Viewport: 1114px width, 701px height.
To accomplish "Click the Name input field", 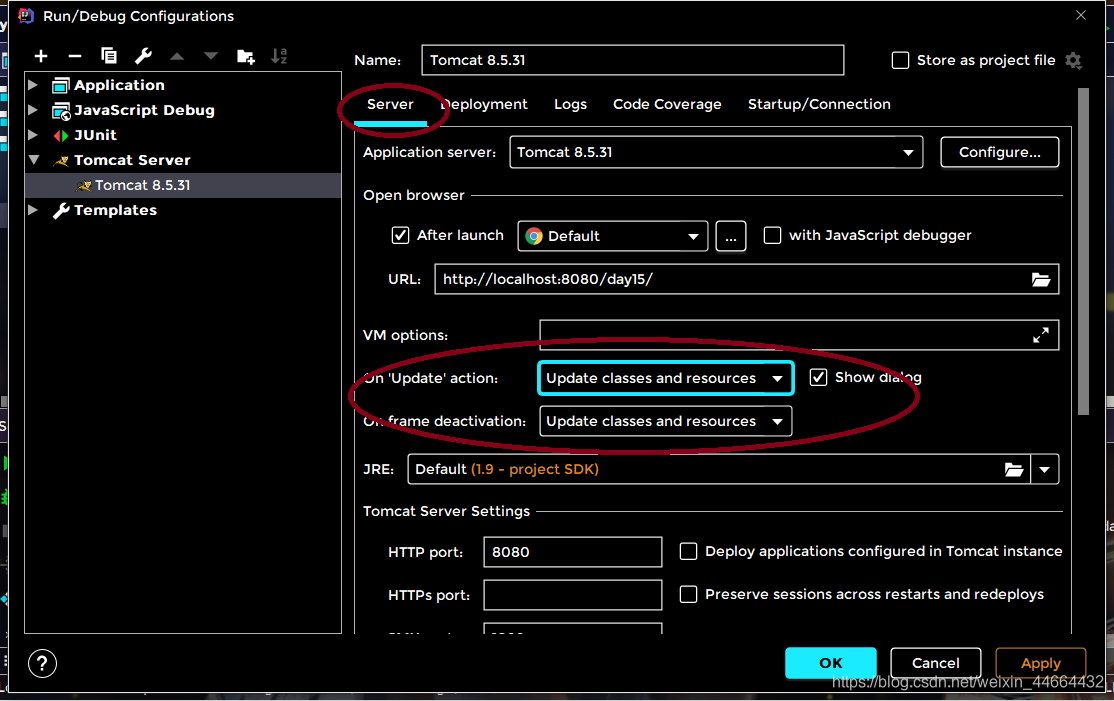I will 632,60.
